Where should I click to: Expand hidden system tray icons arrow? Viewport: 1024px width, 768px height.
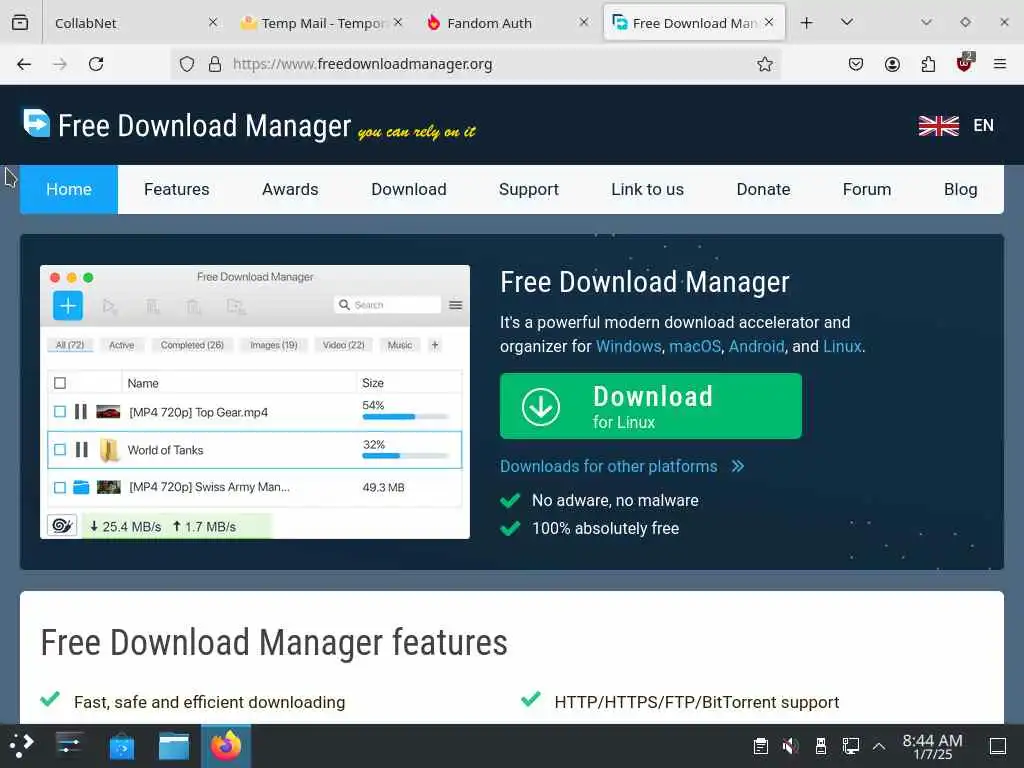879,746
